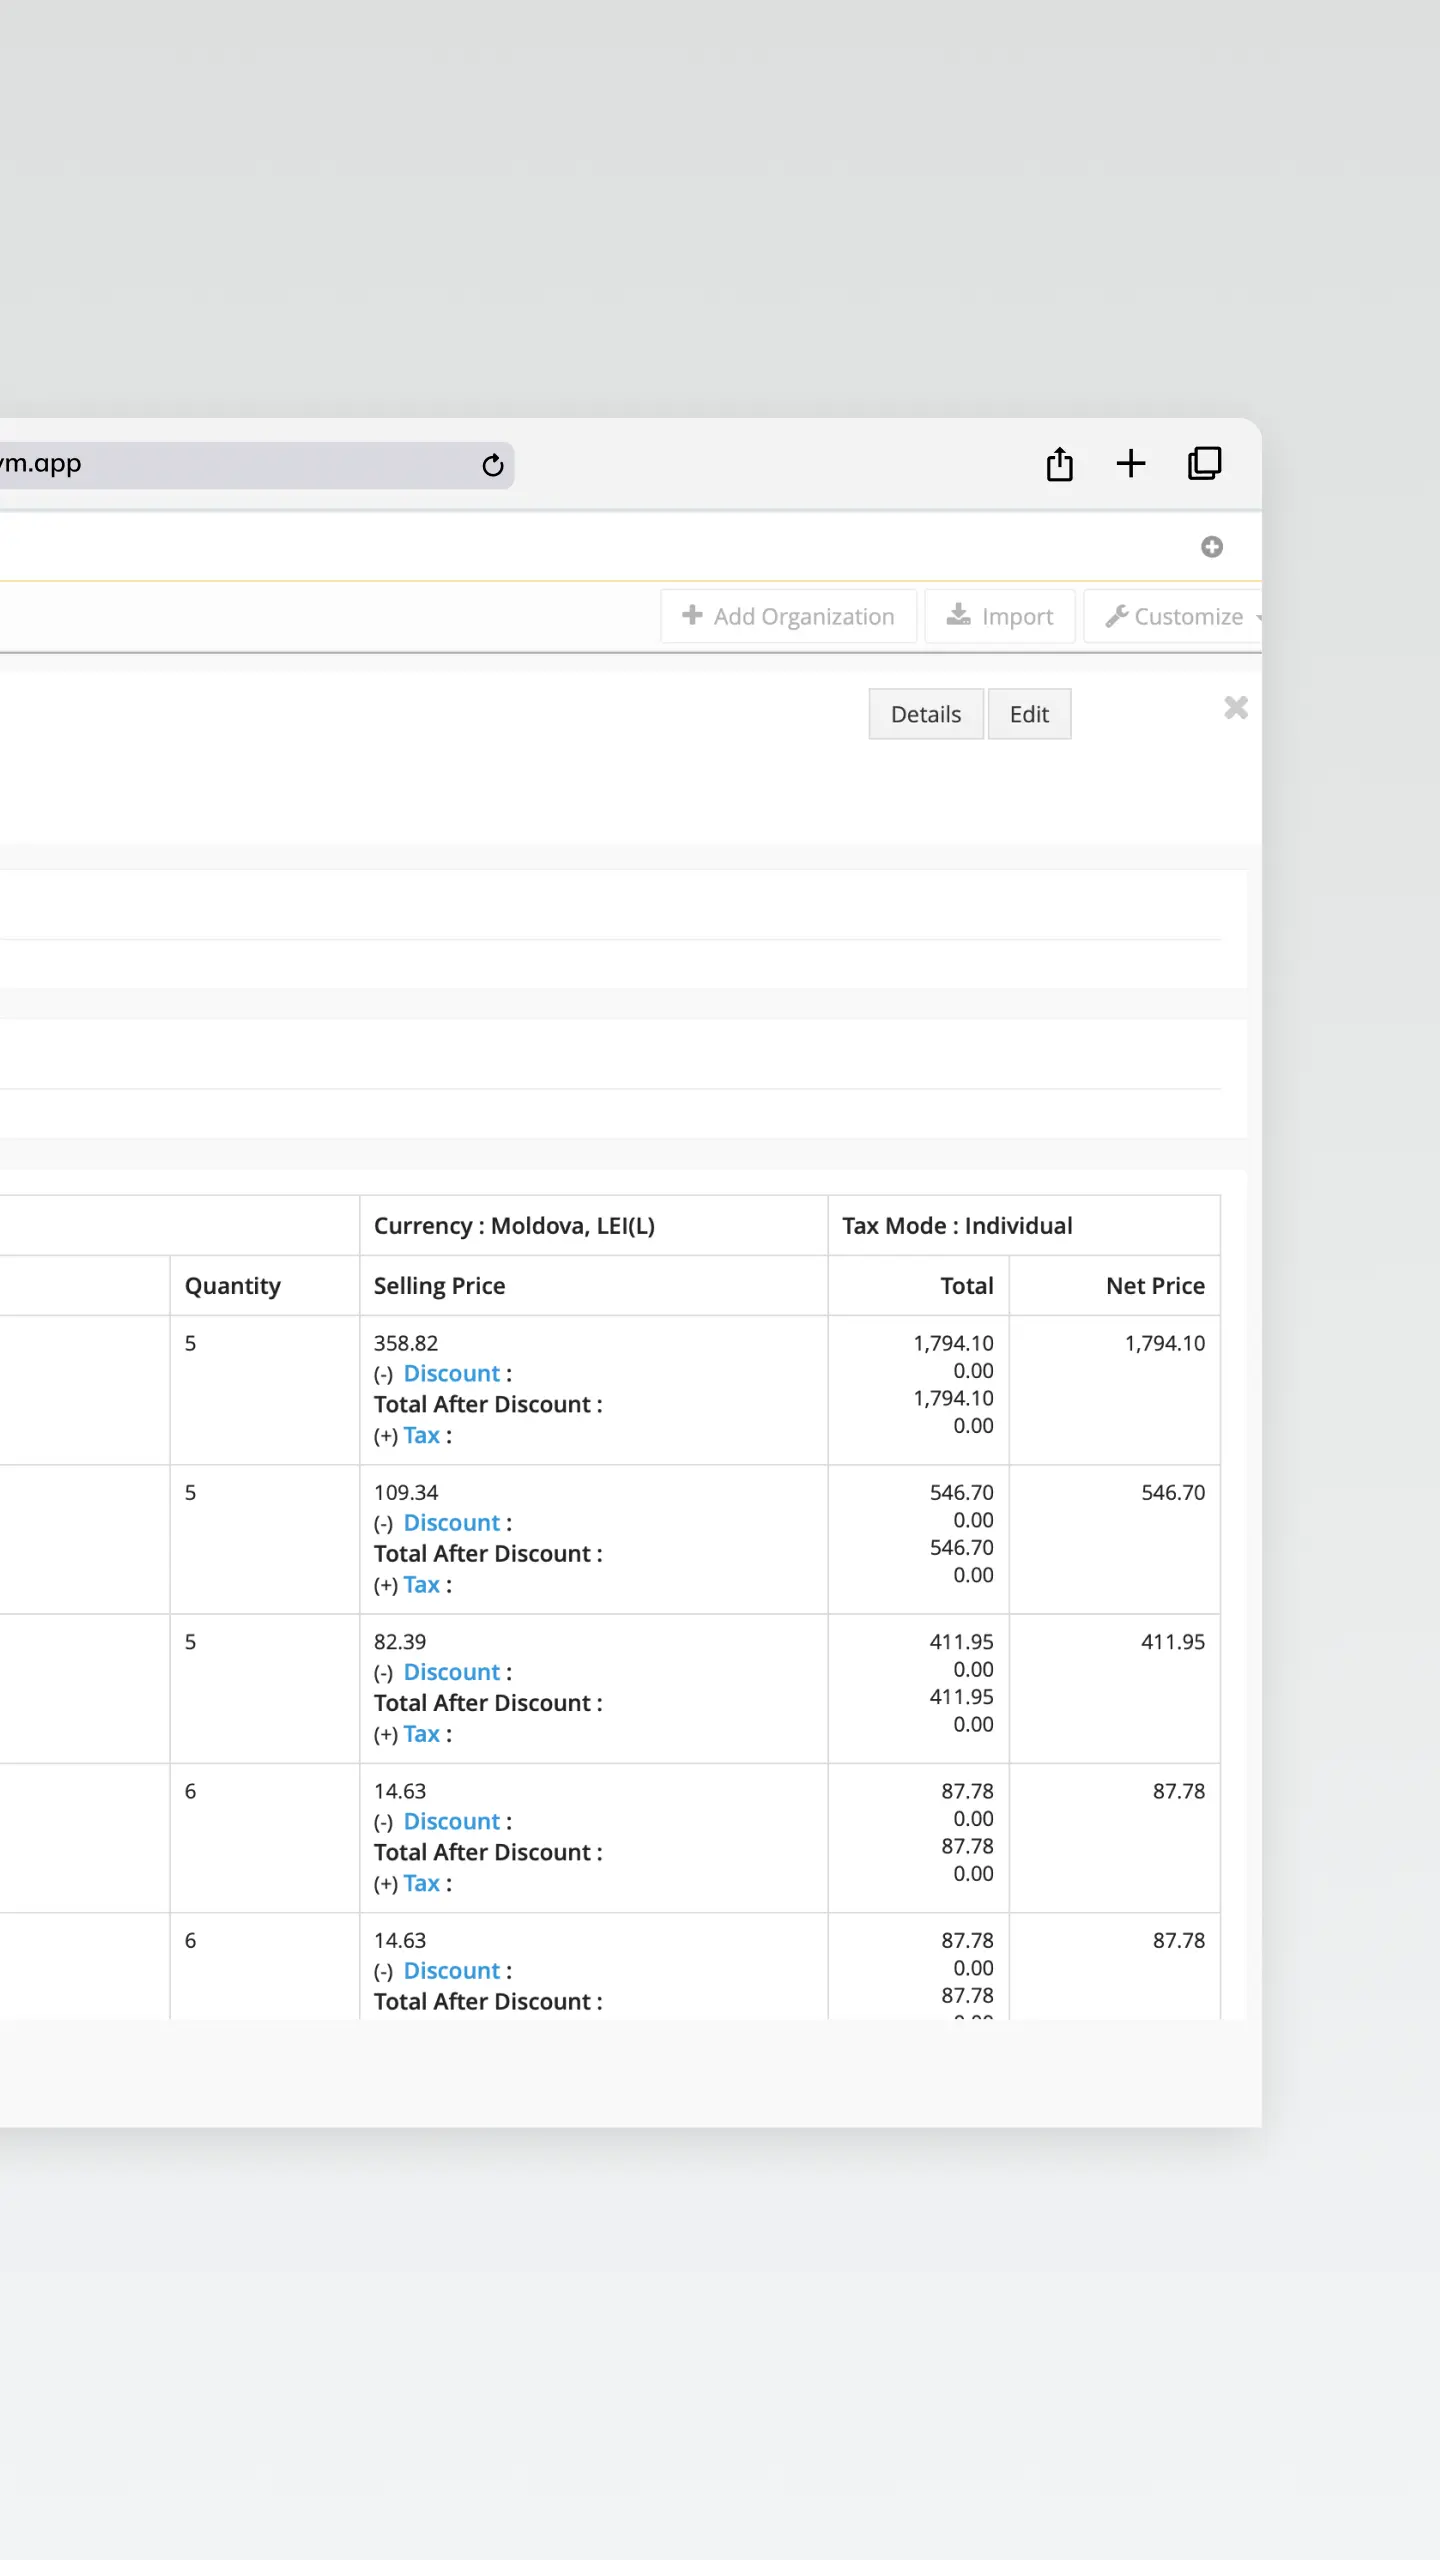This screenshot has height=2560, width=1440.
Task: Close the detail panel with X
Action: (1236, 708)
